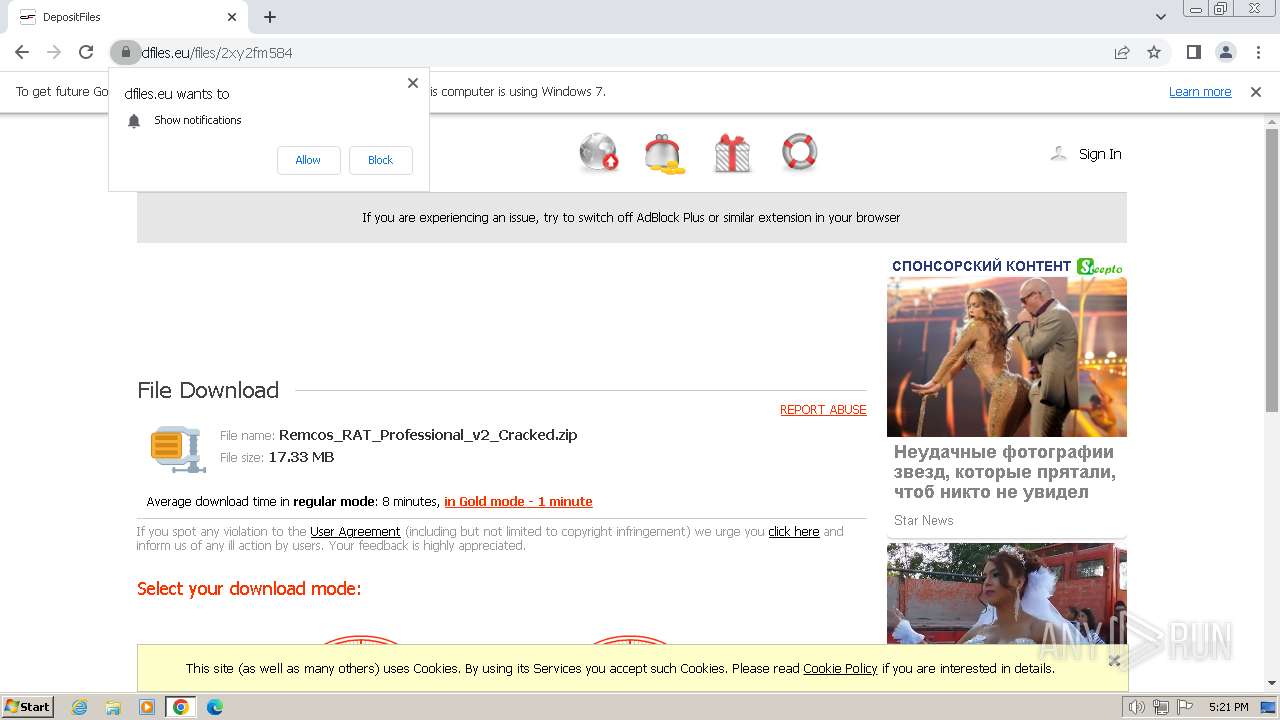The height and width of the screenshot is (720, 1280).
Task: Switch to Chrome in the taskbar
Action: click(x=181, y=707)
